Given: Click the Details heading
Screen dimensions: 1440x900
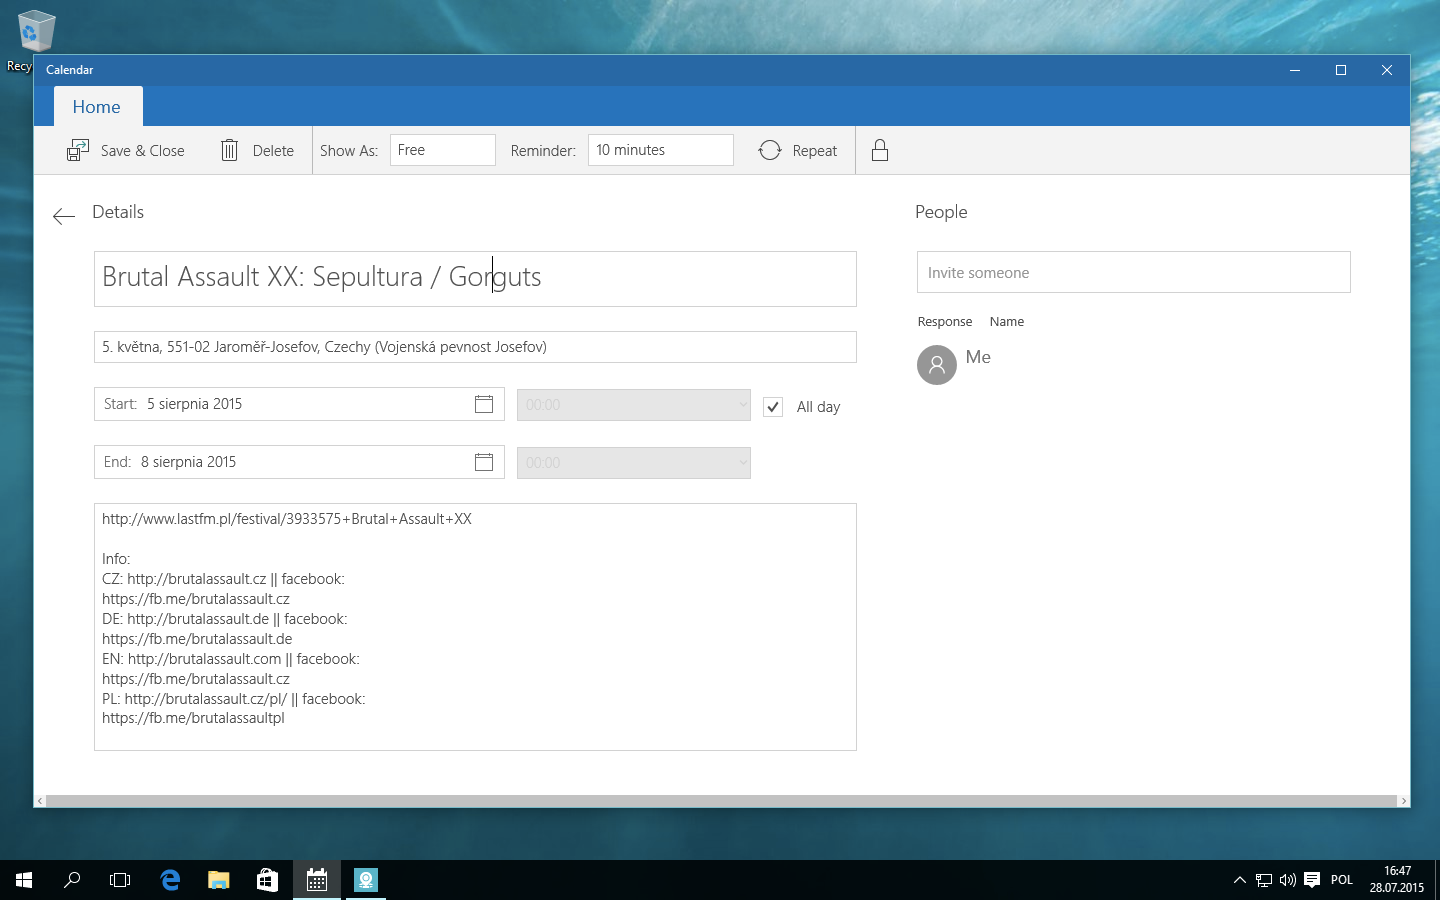Looking at the screenshot, I should pos(118,212).
